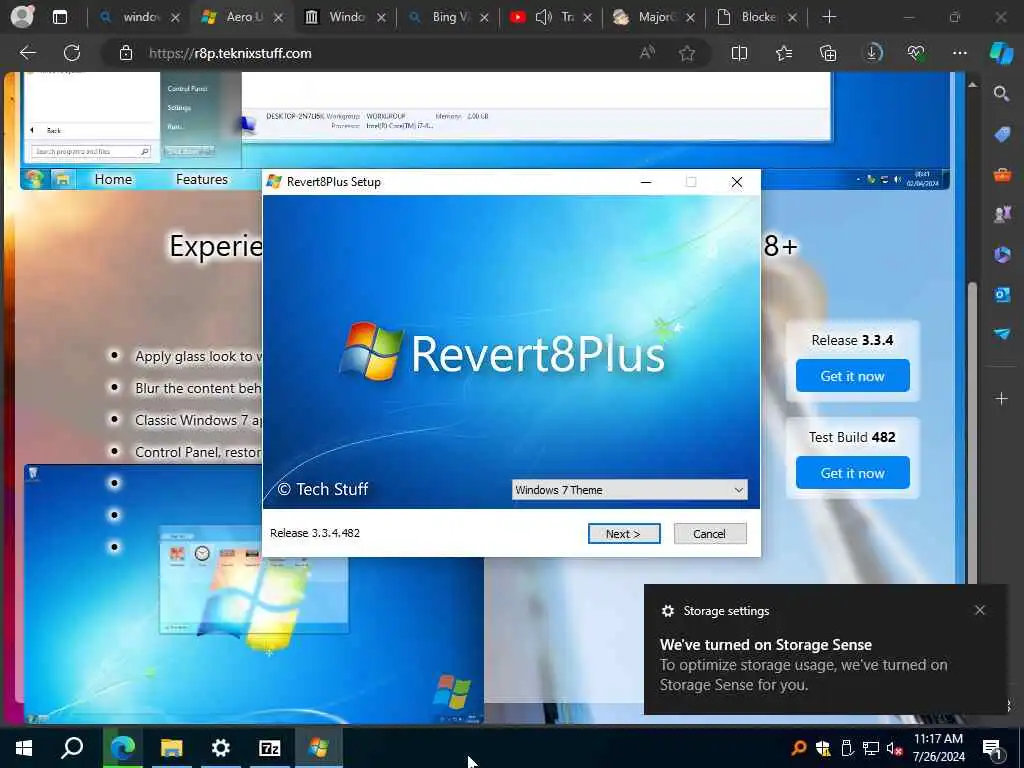The image size is (1024, 768).
Task: Click Next in Revert8Plus Setup
Action: click(x=624, y=534)
